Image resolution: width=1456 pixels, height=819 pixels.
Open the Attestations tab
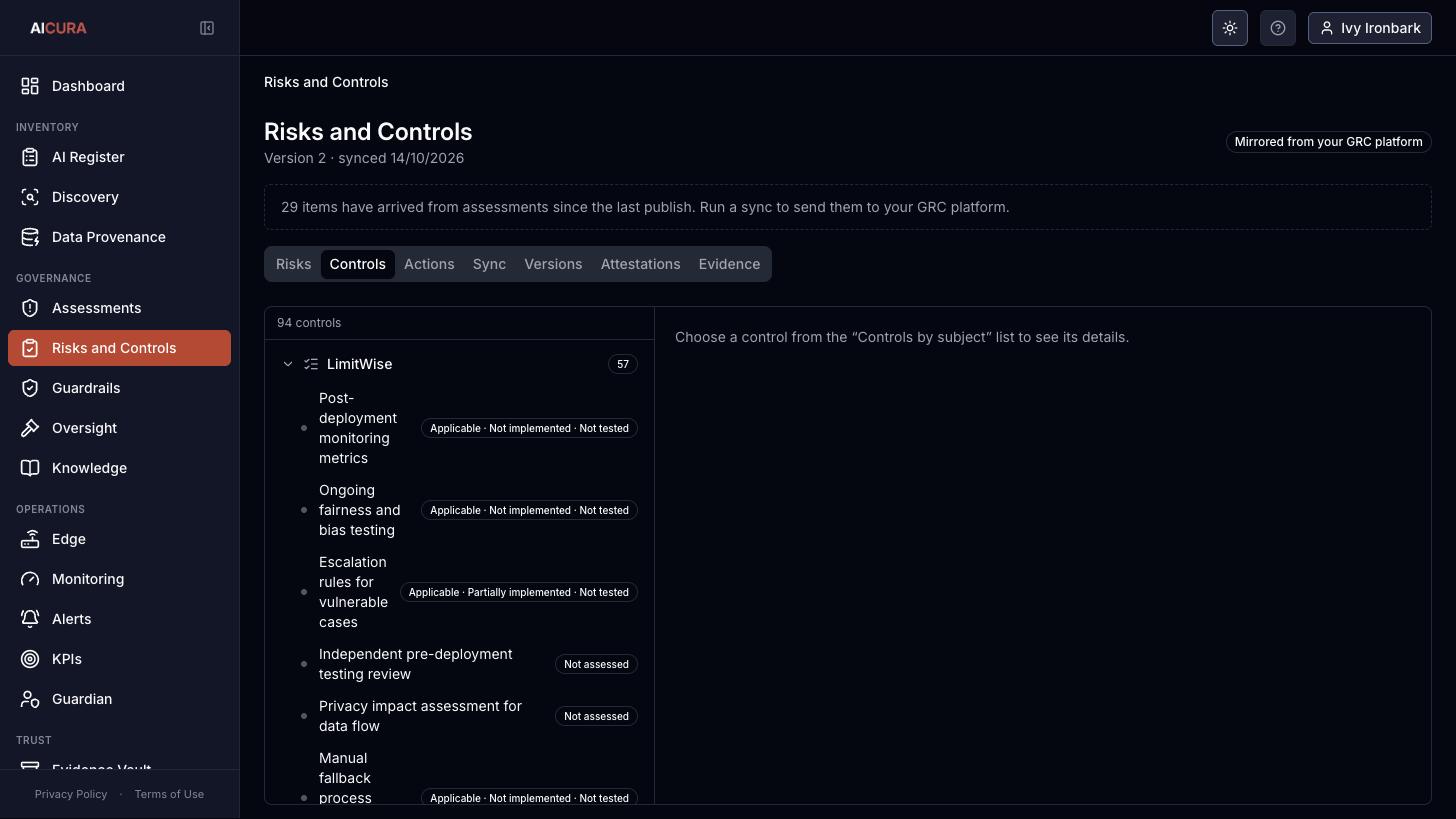pyautogui.click(x=640, y=264)
